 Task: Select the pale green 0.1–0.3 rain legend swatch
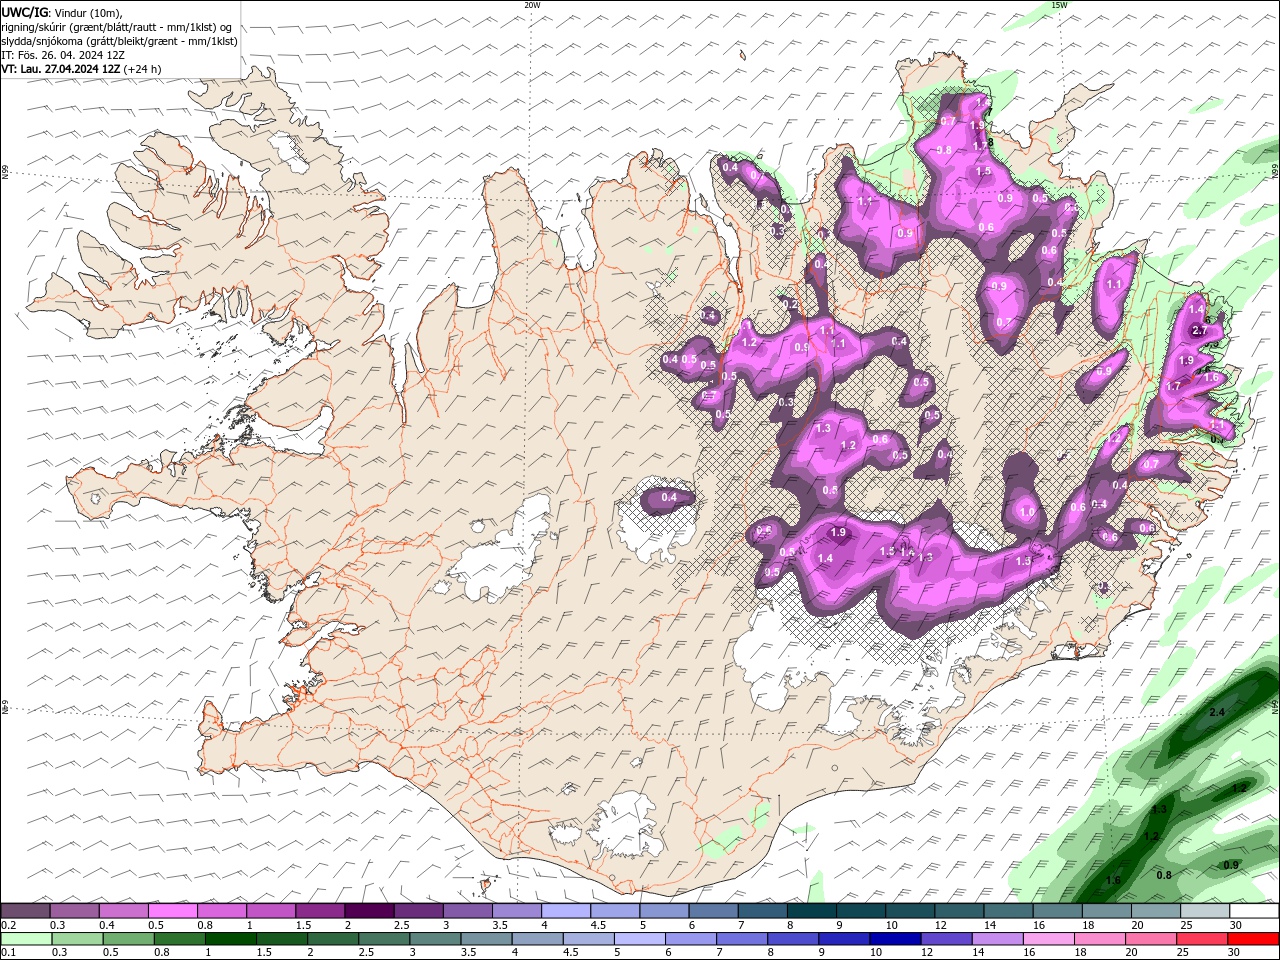point(25,939)
